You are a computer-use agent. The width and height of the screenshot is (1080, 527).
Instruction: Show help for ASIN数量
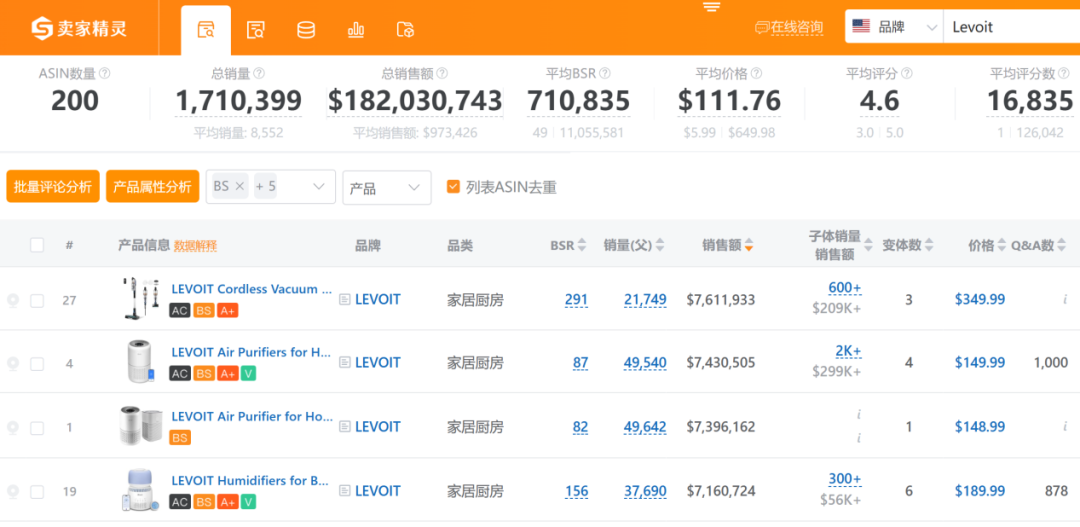pos(105,73)
